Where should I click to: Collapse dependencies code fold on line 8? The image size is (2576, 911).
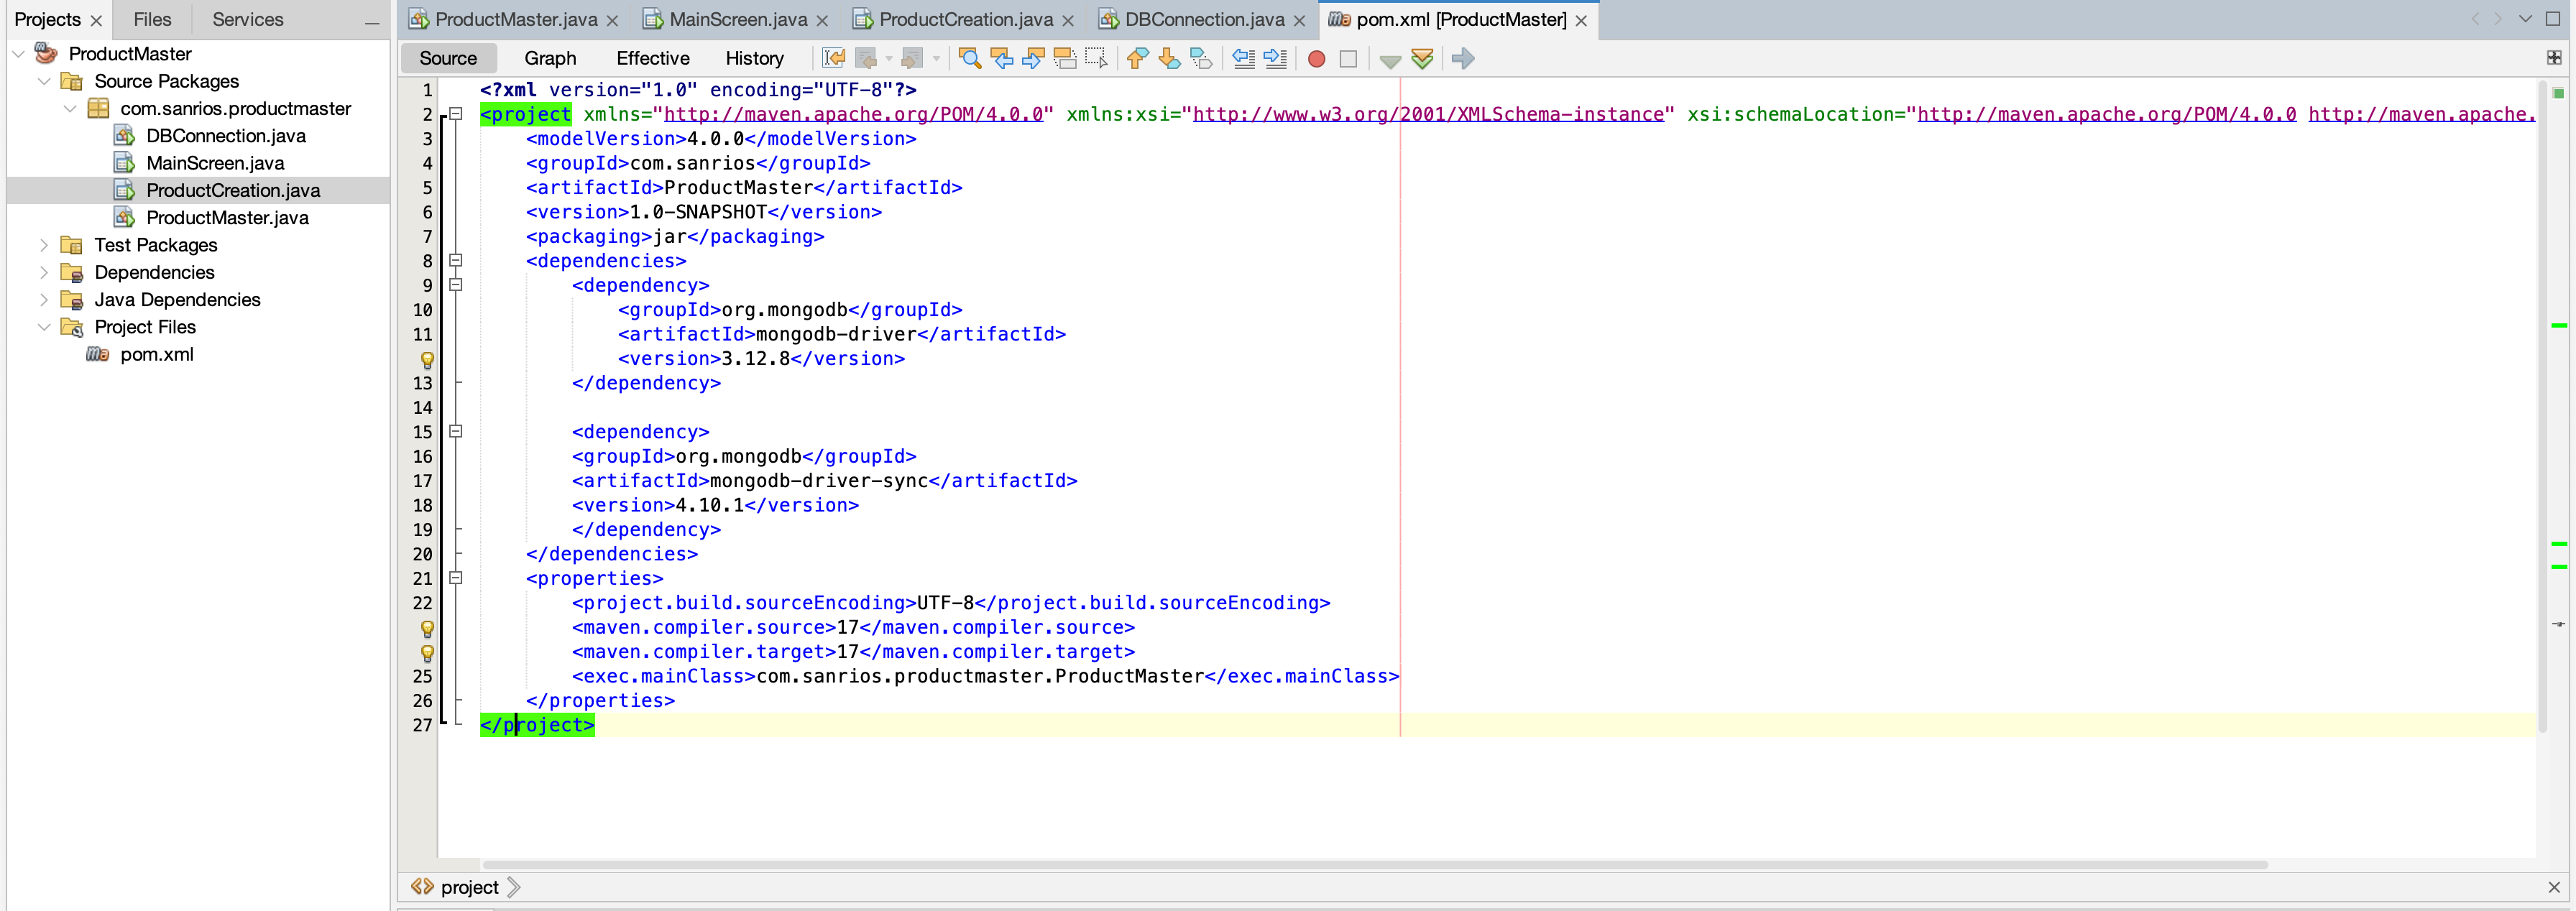(456, 261)
